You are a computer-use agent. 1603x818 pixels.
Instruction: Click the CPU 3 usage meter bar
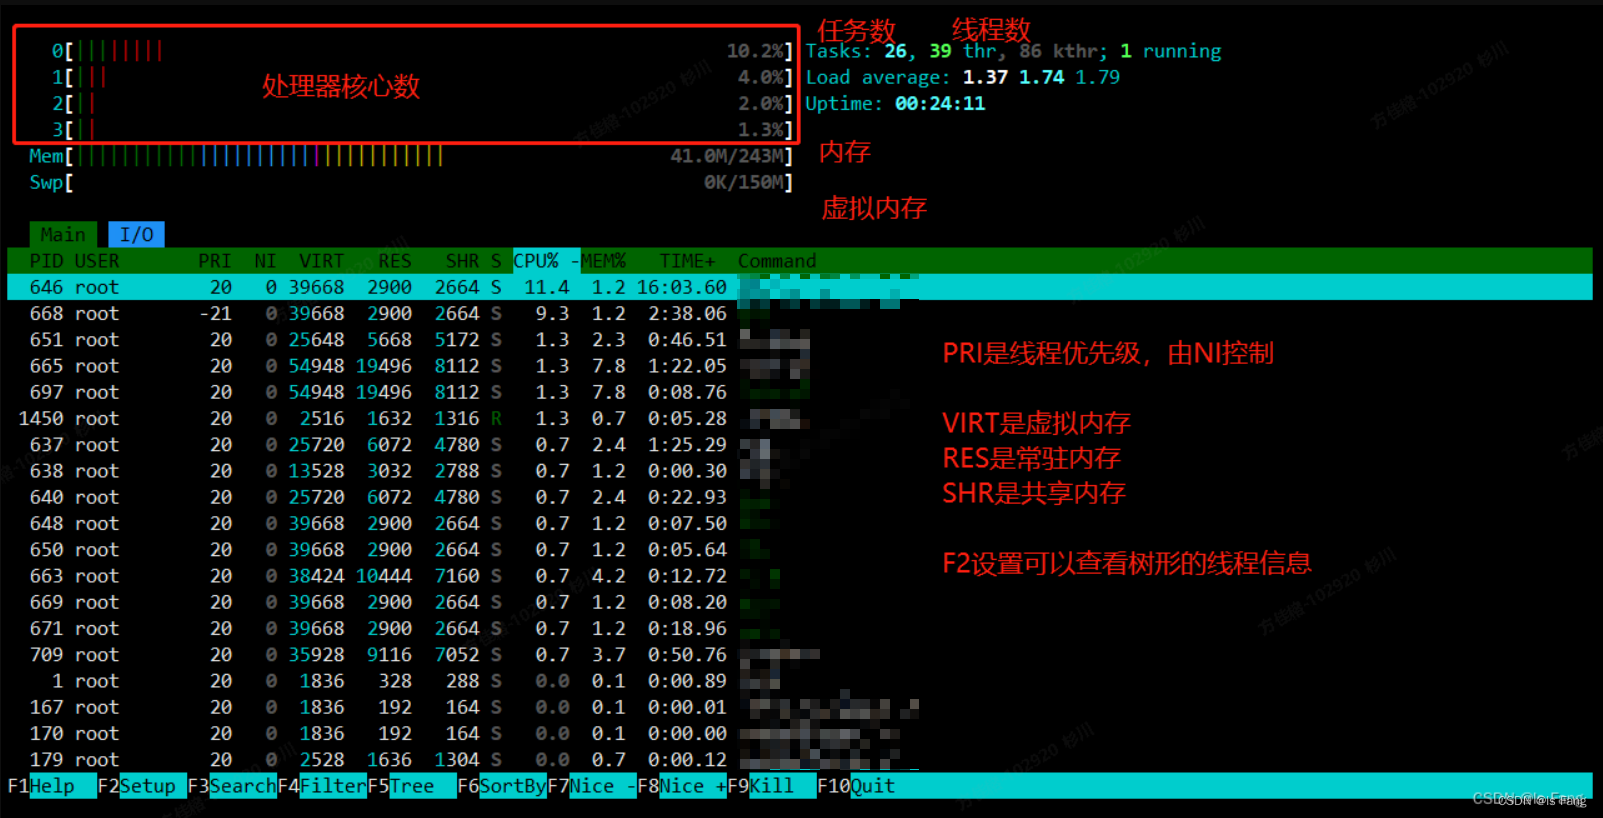coord(422,130)
